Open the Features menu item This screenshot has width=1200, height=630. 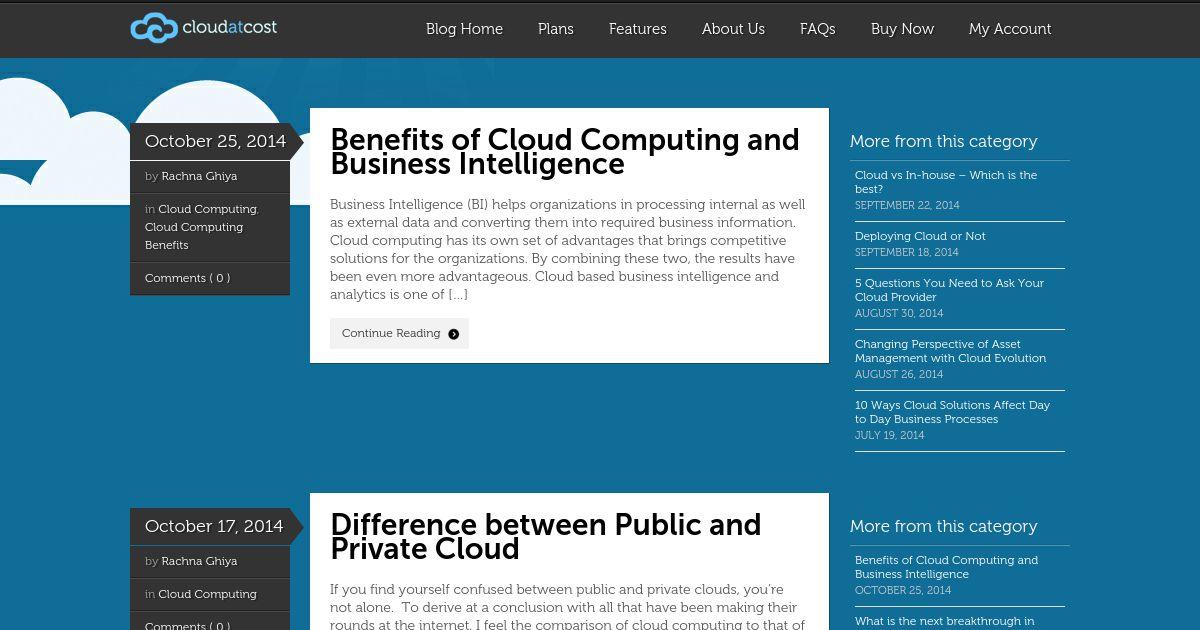[x=638, y=29]
